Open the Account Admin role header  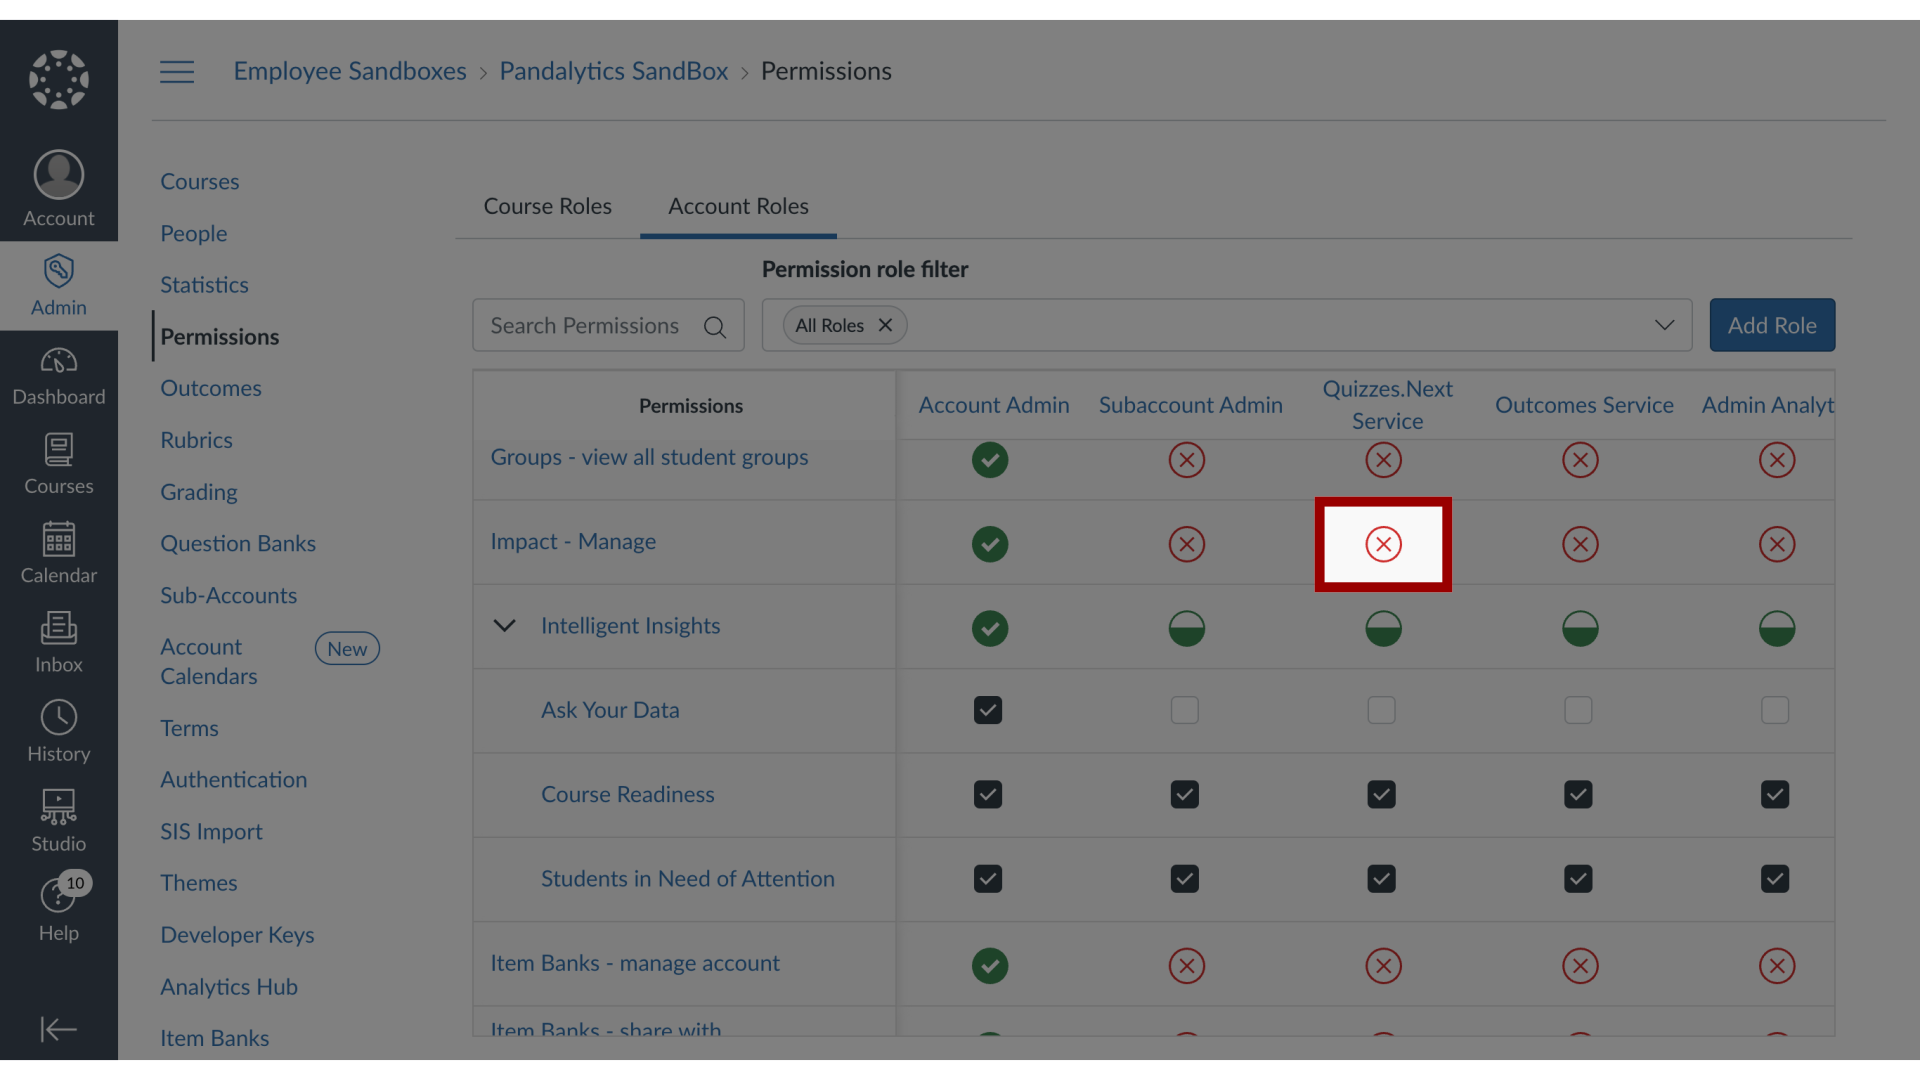point(994,405)
